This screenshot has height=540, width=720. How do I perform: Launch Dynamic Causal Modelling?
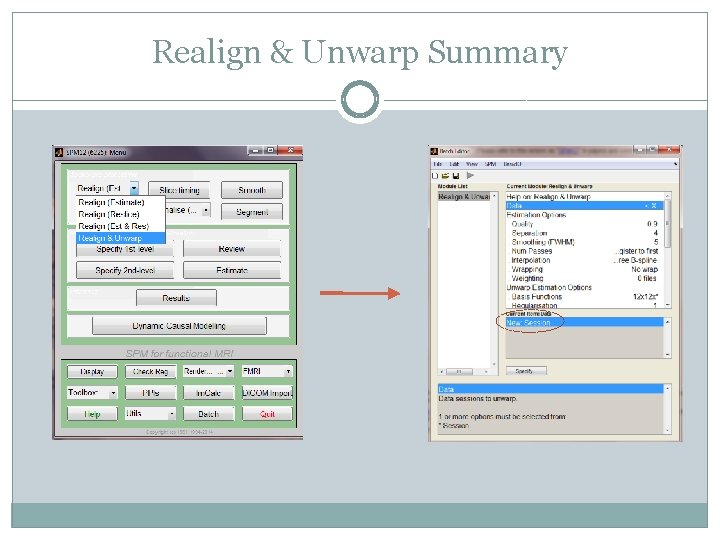[179, 326]
